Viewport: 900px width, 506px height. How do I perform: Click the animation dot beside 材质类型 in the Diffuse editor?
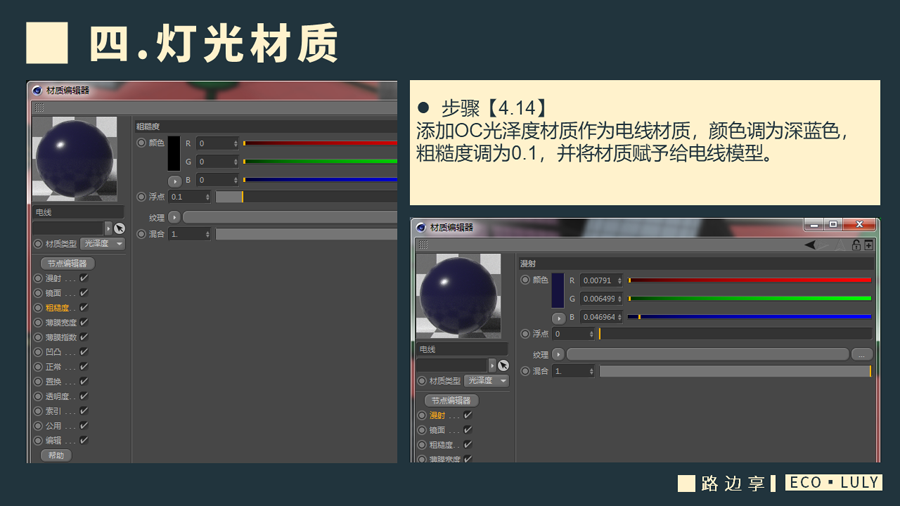[x=422, y=381]
